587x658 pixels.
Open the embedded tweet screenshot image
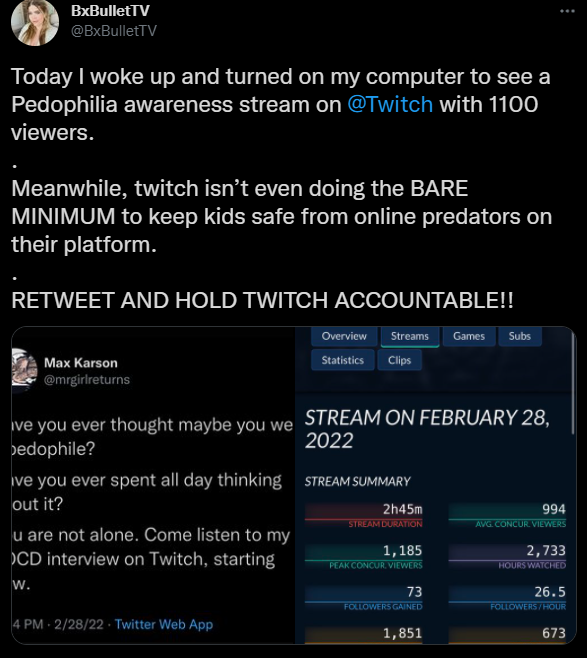click(294, 485)
